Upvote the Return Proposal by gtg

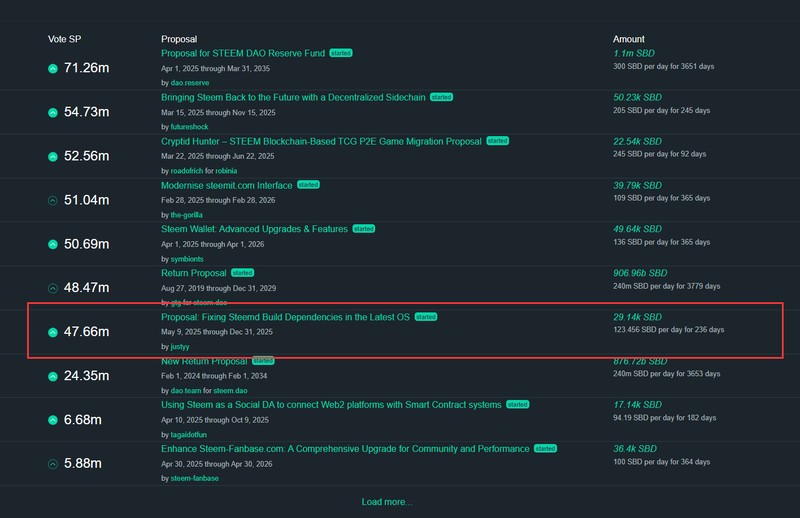click(53, 288)
